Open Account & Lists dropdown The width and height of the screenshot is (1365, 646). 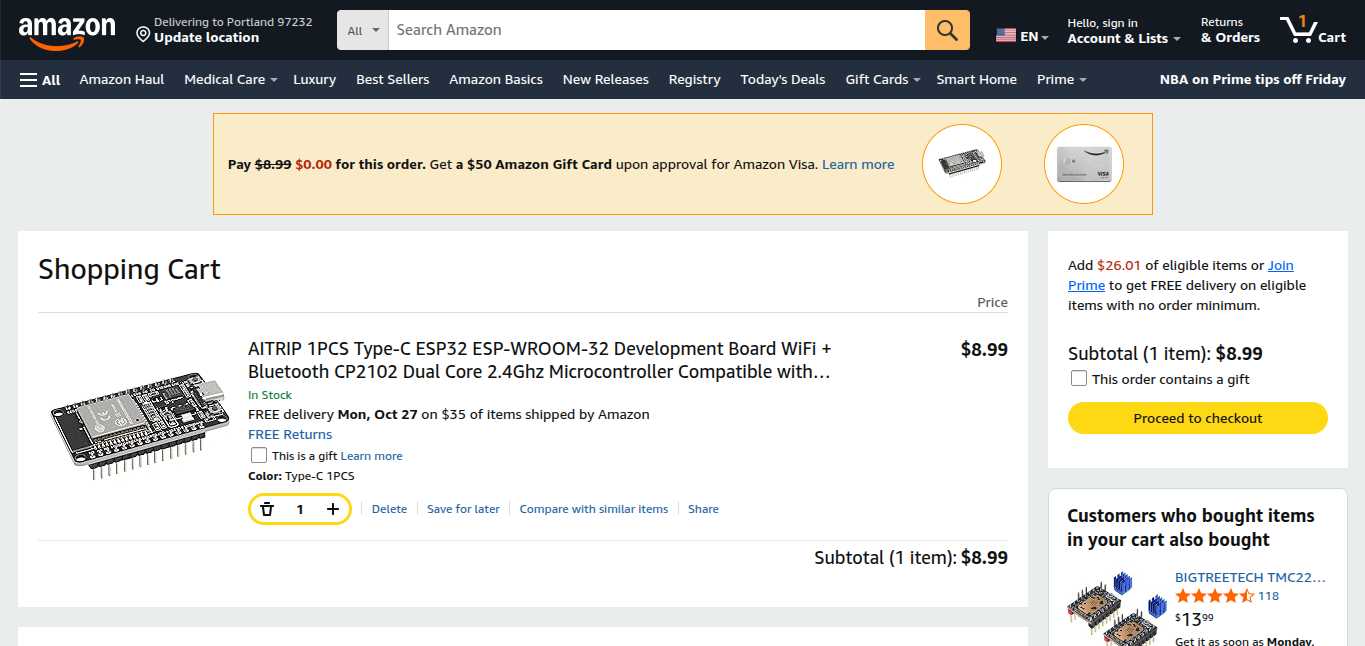1123,31
